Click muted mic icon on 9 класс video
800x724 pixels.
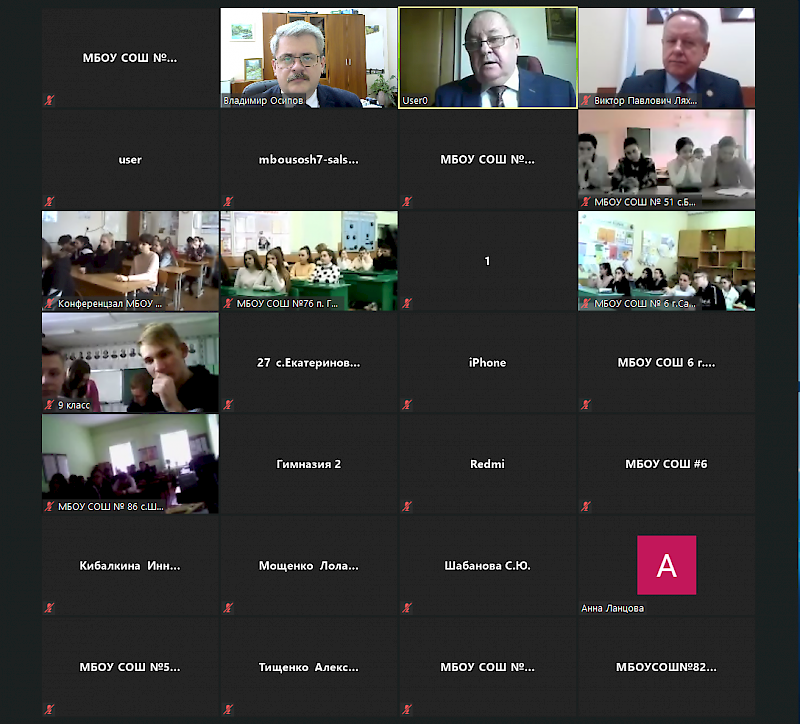tap(49, 405)
